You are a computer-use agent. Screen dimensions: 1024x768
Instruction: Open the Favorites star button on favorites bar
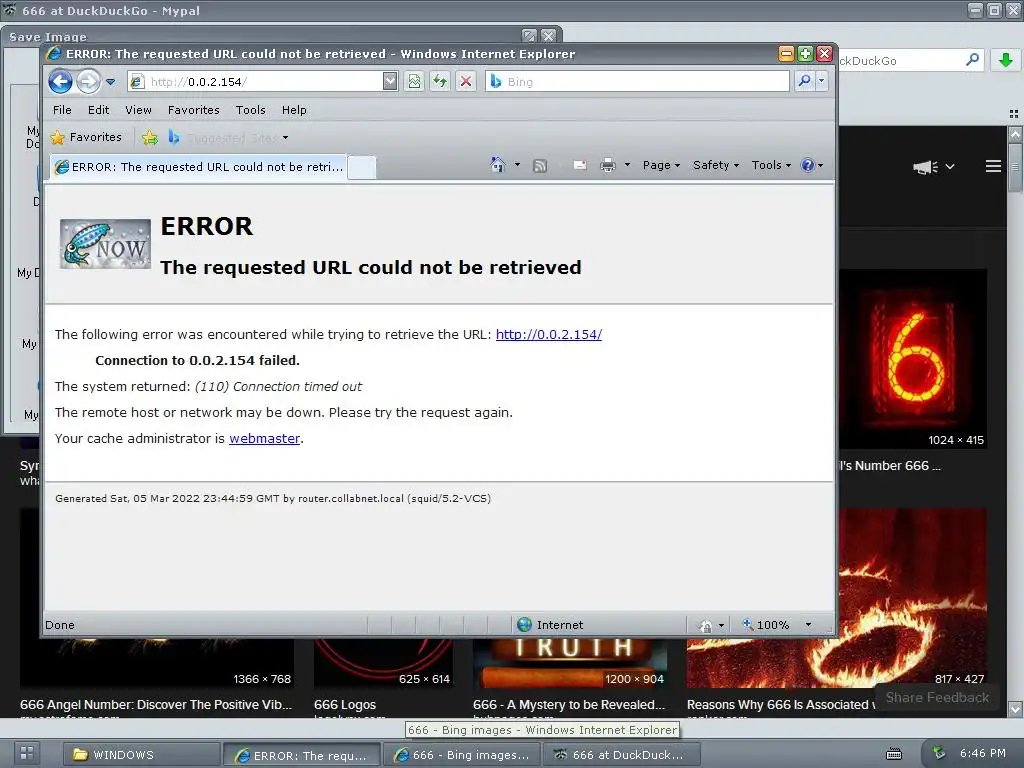(86, 137)
